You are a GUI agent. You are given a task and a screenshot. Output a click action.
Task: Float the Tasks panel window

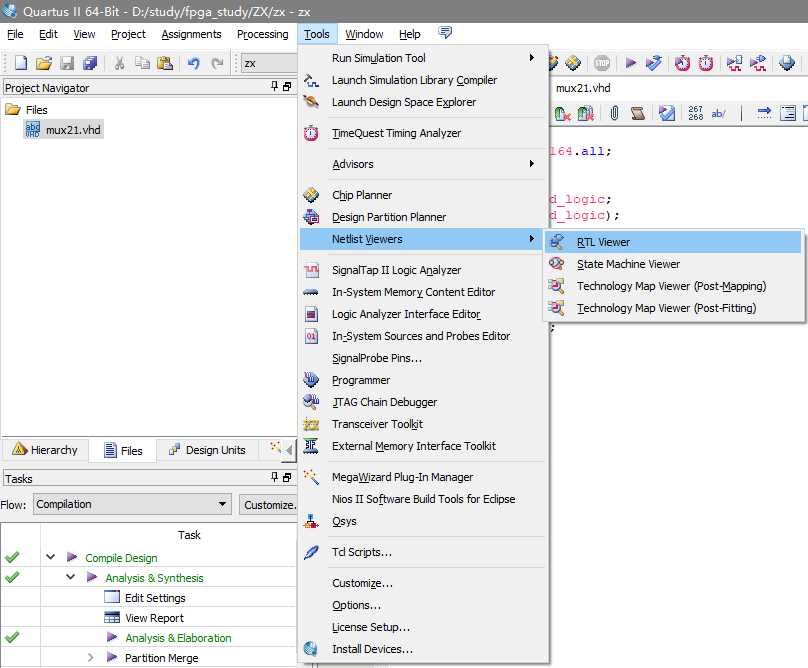[287, 477]
